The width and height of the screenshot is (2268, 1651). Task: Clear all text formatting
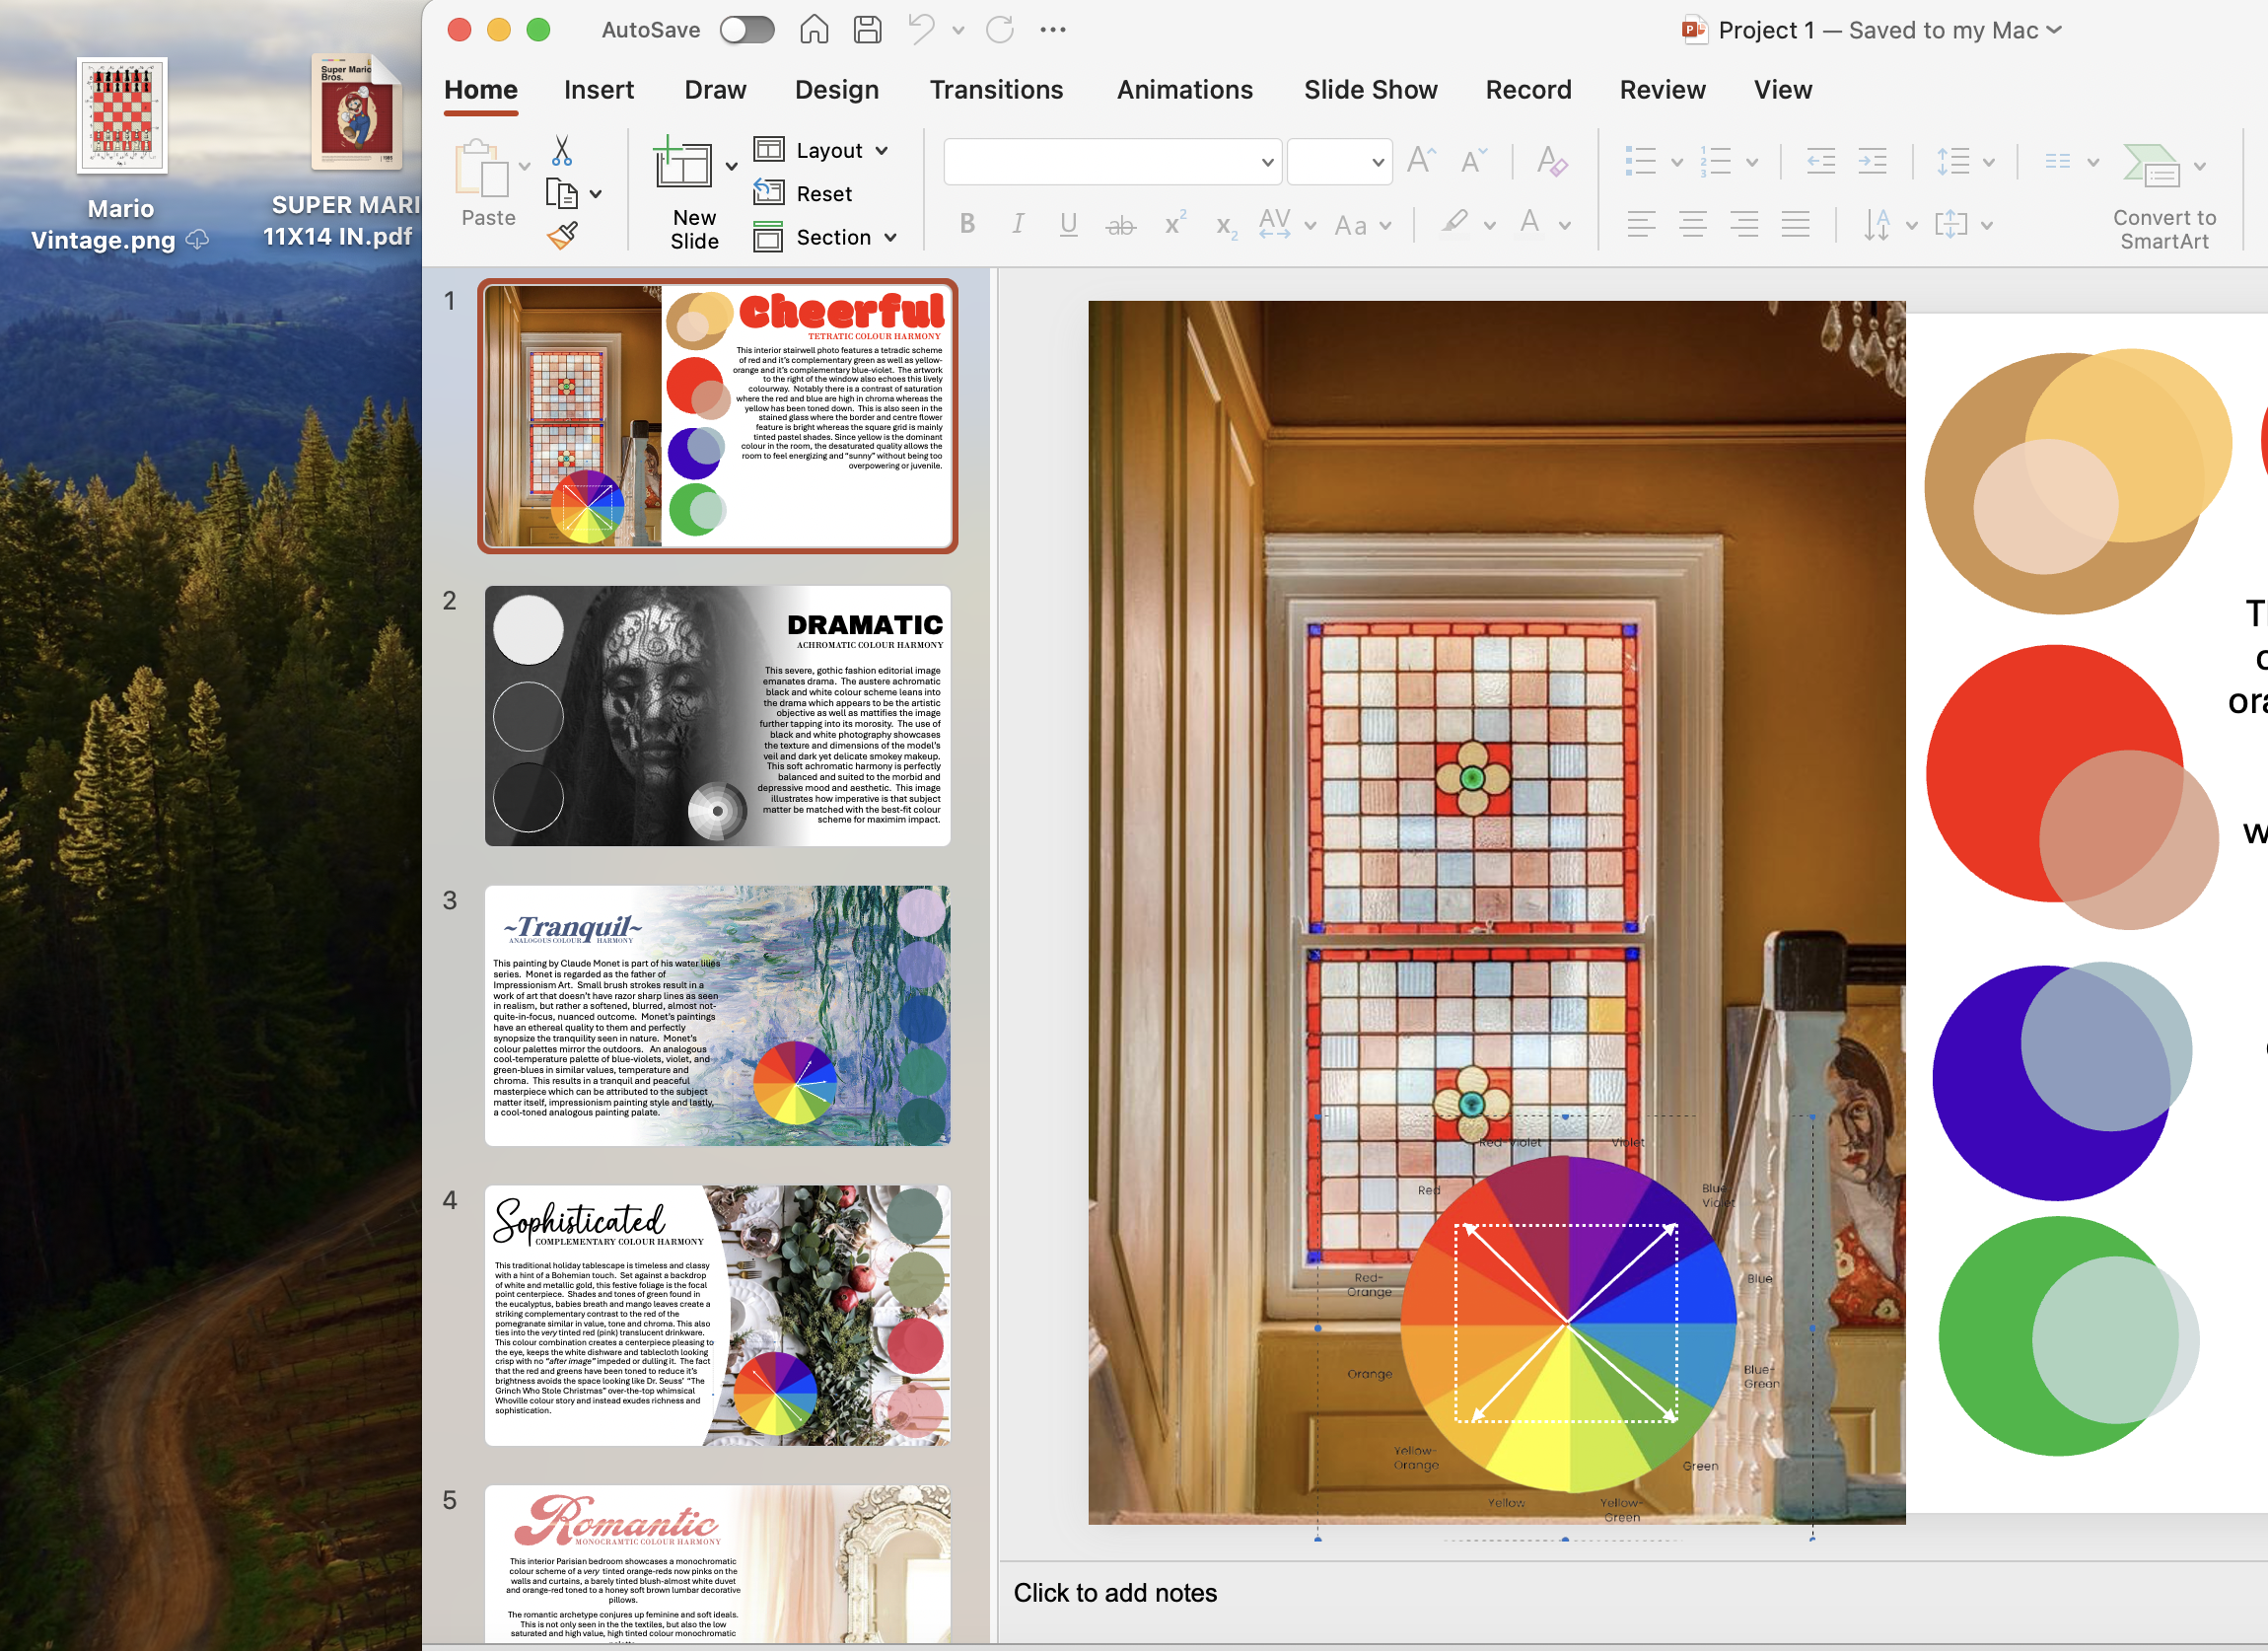tap(1551, 161)
